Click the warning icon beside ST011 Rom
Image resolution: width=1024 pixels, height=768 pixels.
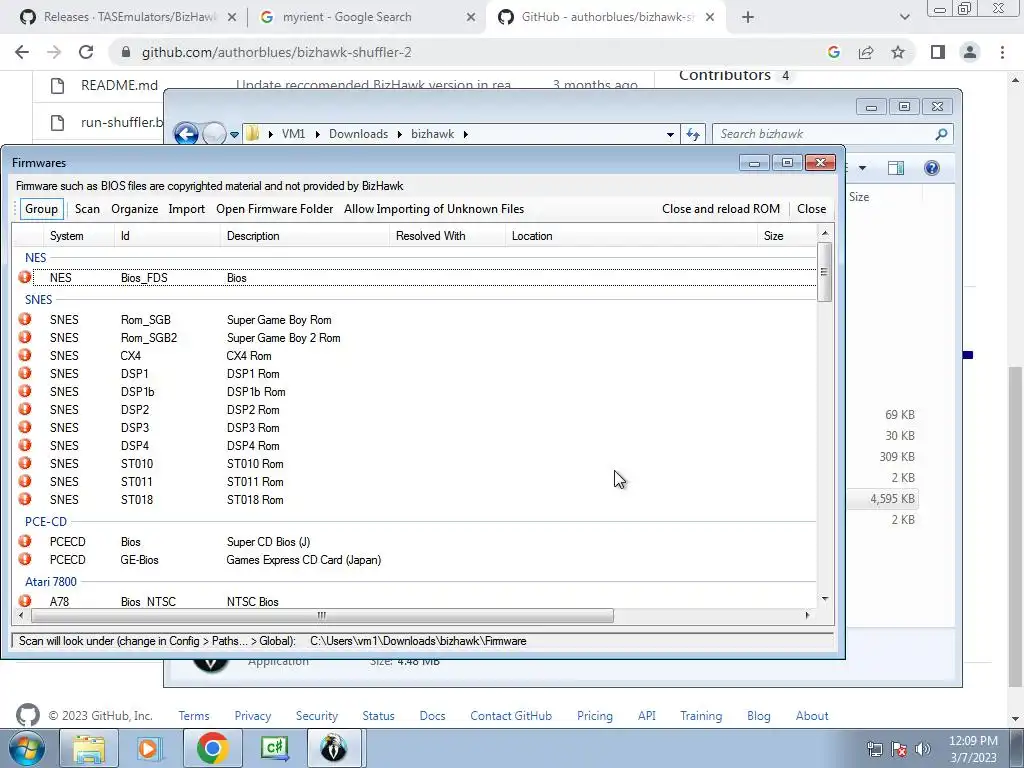tap(25, 481)
